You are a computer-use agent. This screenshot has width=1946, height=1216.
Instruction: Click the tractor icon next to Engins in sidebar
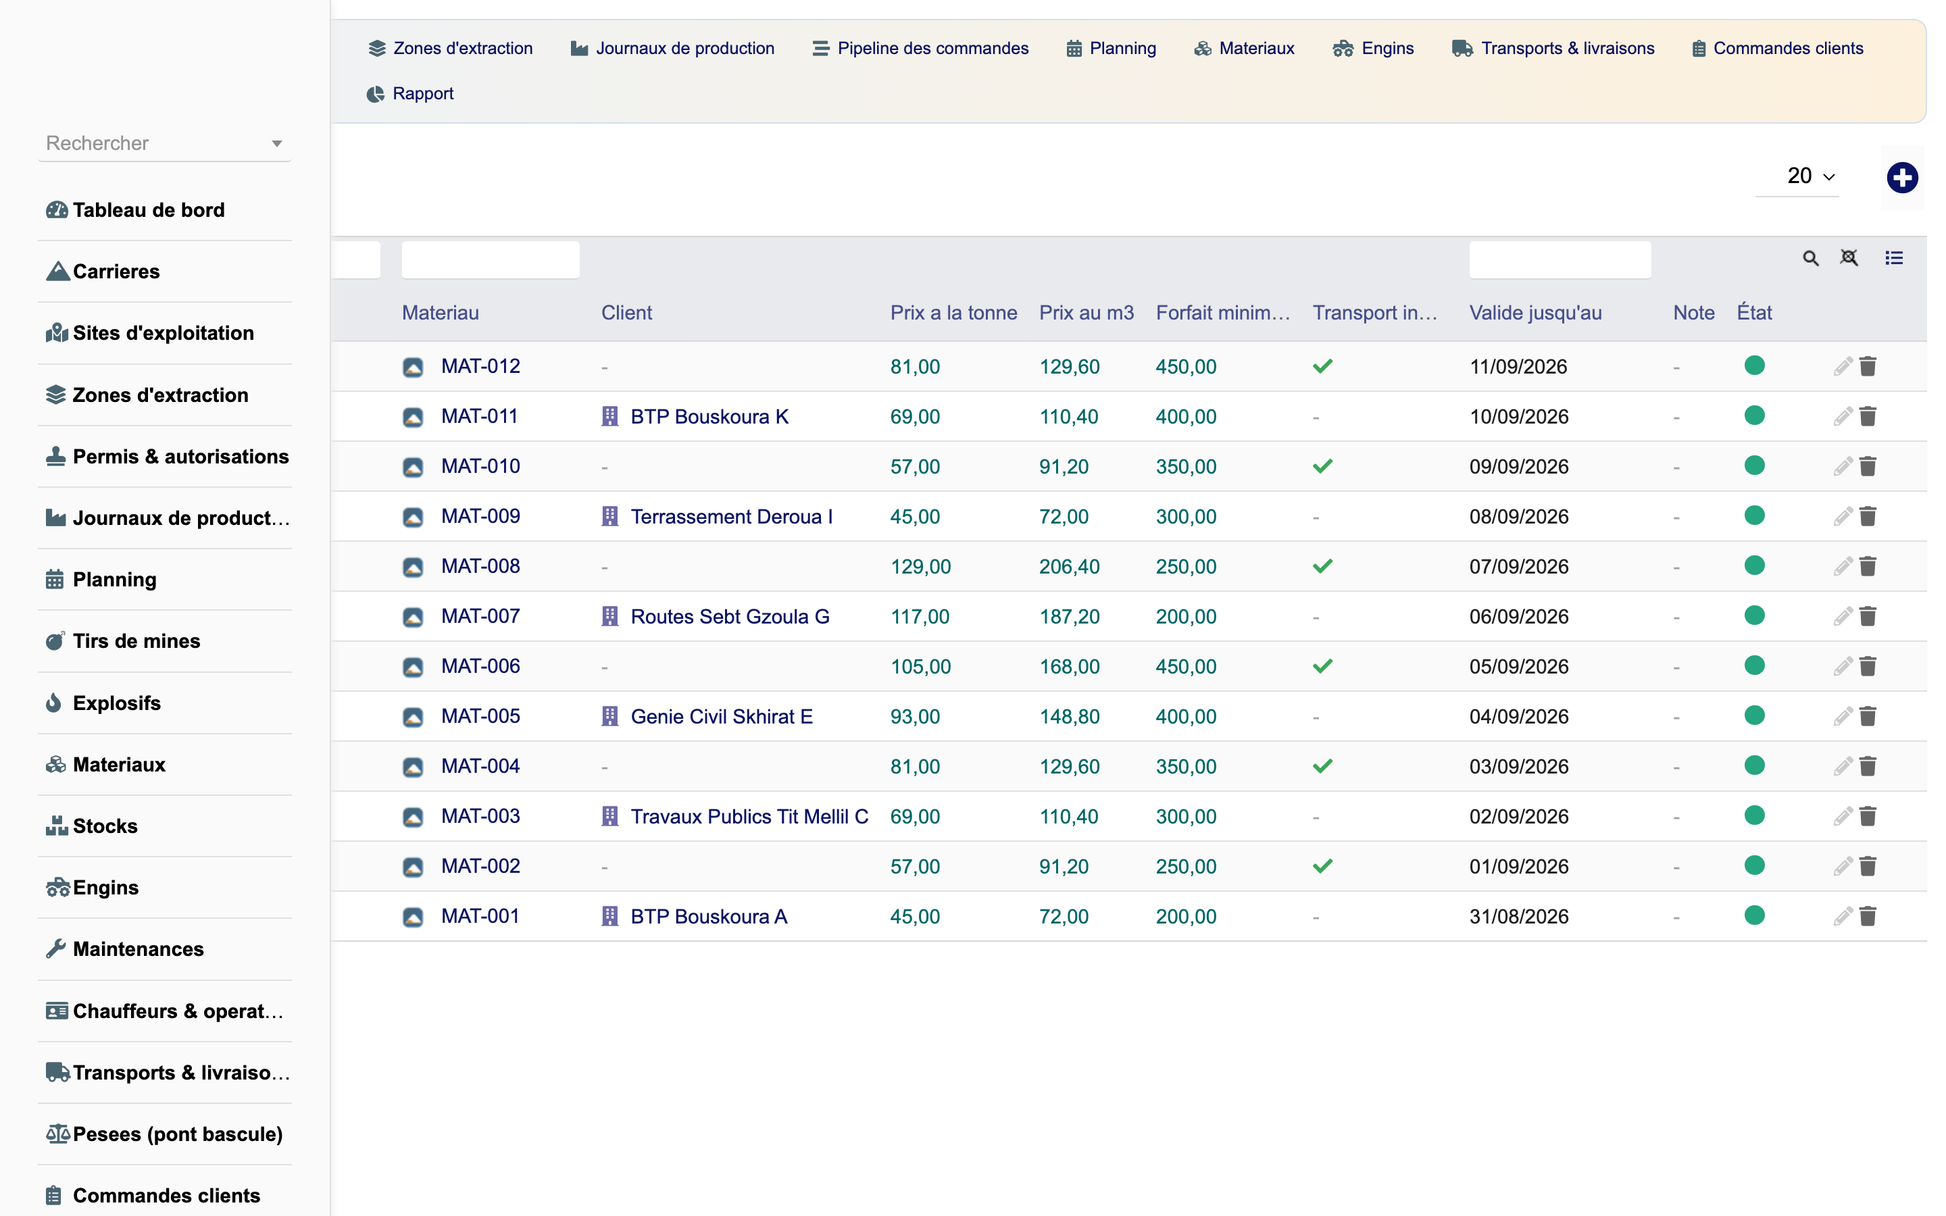tap(57, 888)
